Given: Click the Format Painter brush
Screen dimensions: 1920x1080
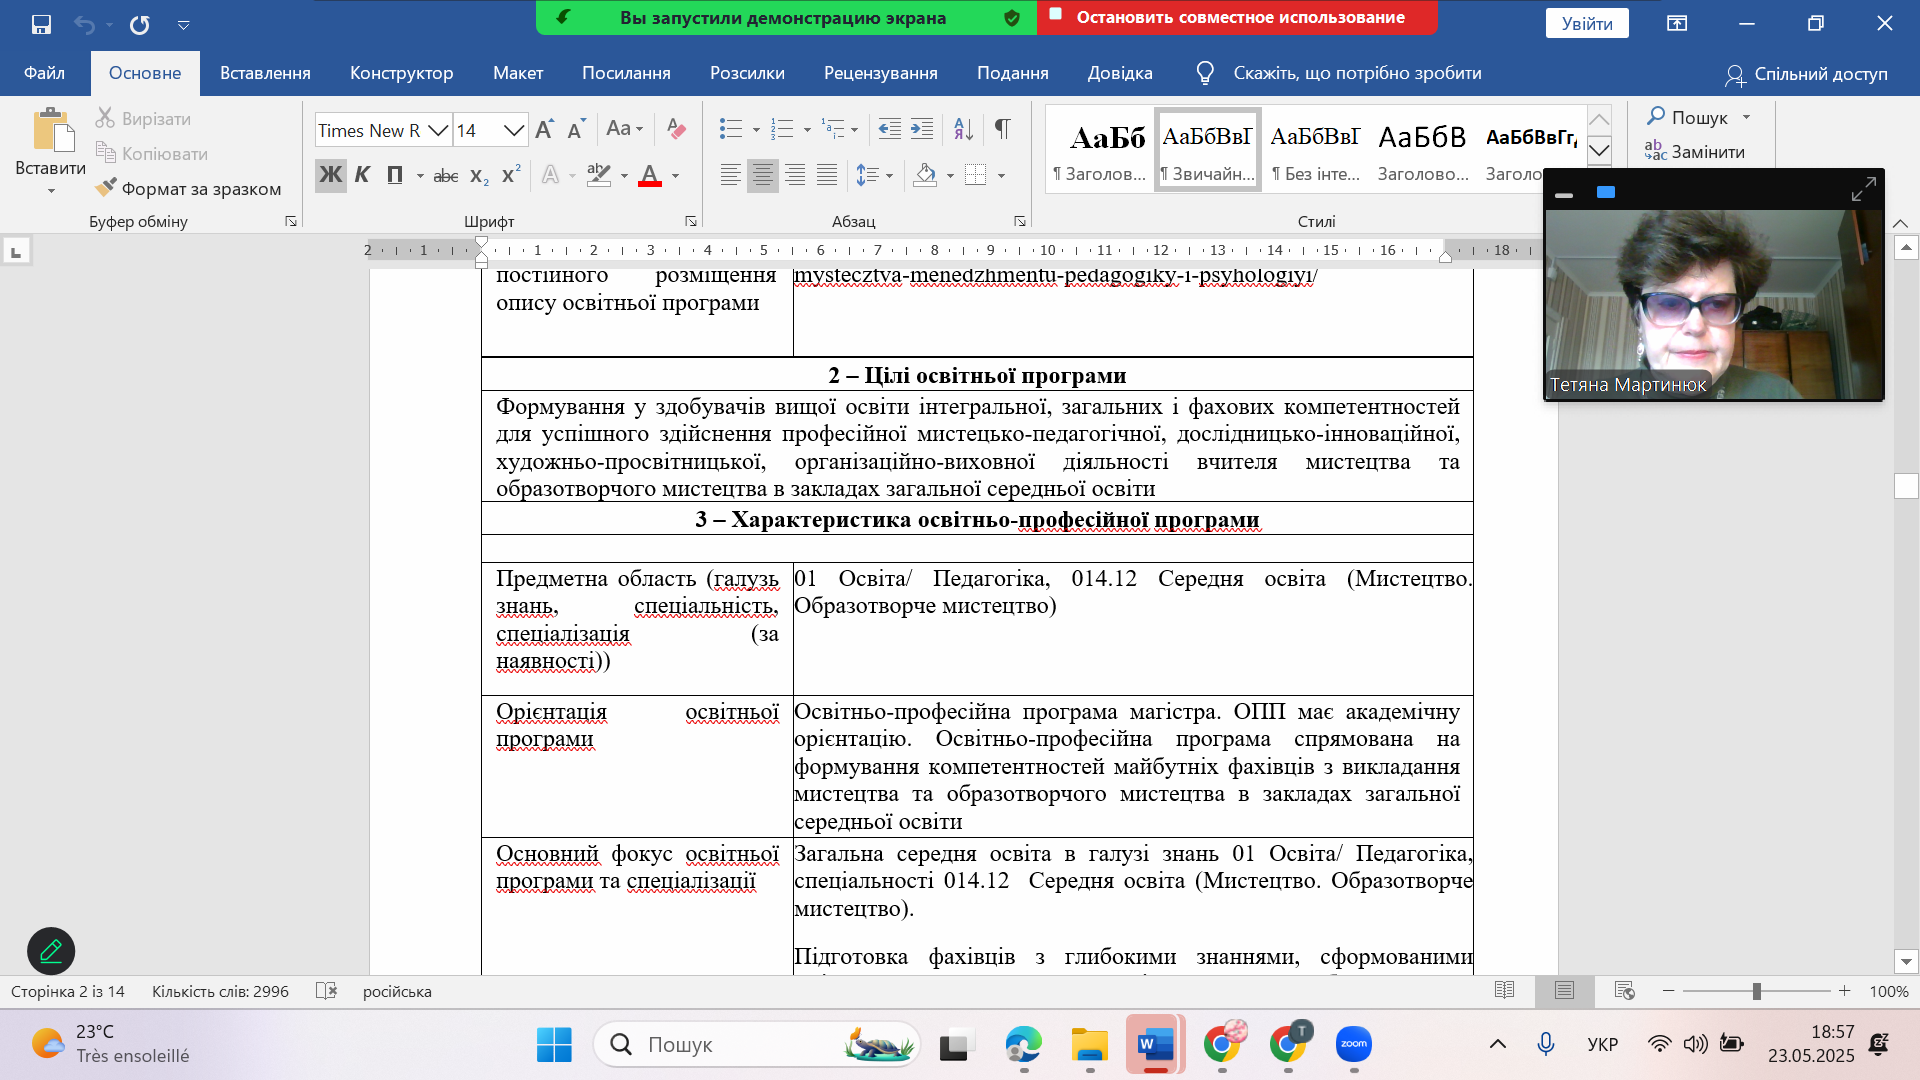Looking at the screenshot, I should click(x=189, y=188).
